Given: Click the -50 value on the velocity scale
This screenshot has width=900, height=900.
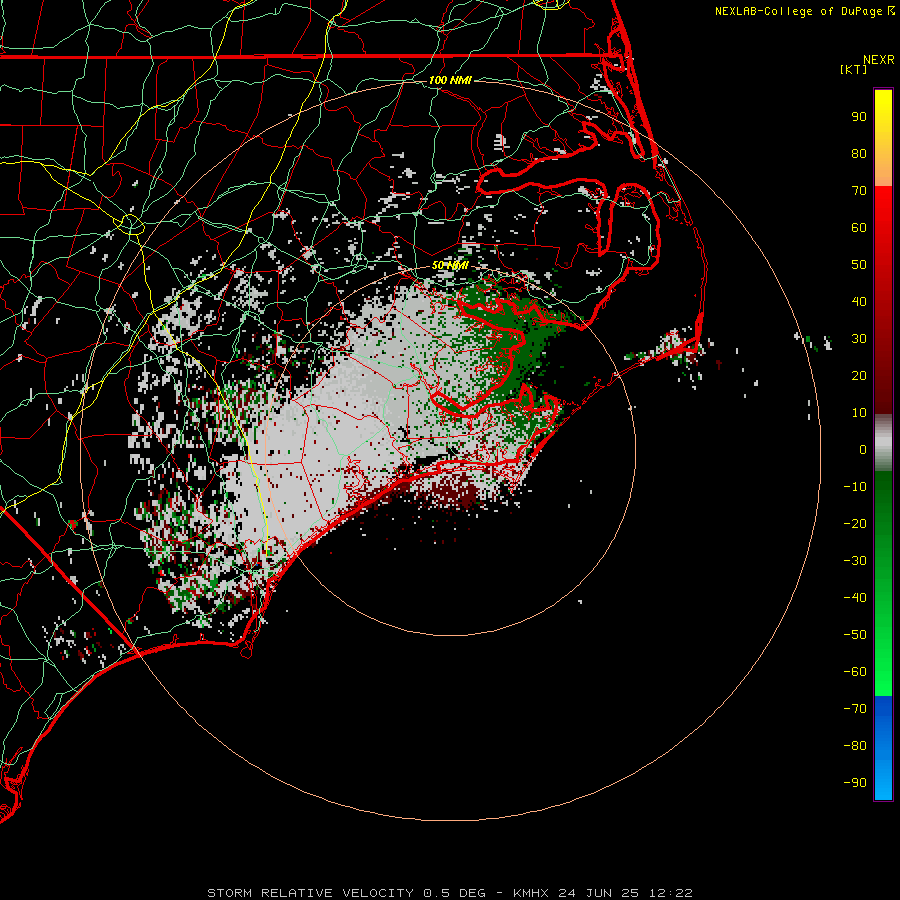Looking at the screenshot, I should coord(855,635).
